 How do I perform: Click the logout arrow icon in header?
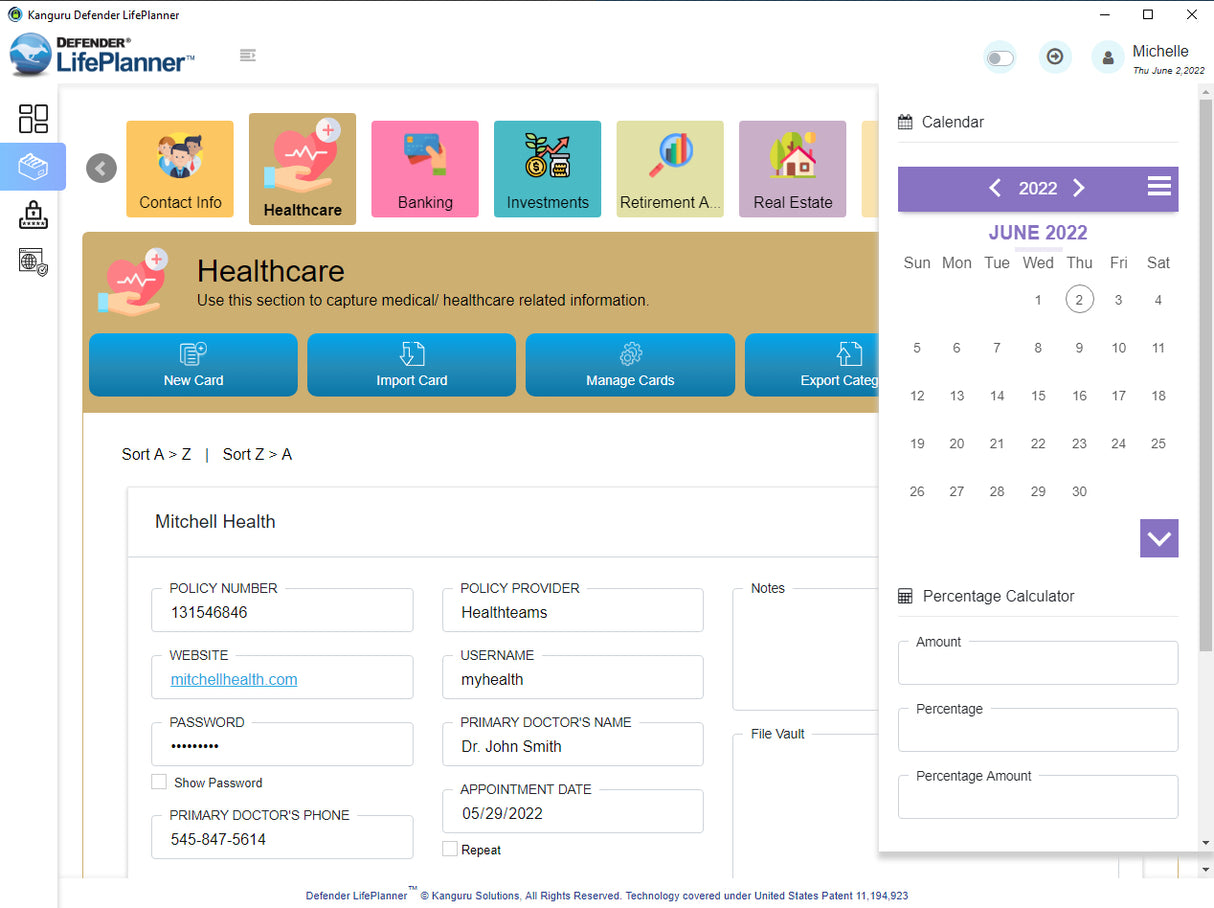1055,57
